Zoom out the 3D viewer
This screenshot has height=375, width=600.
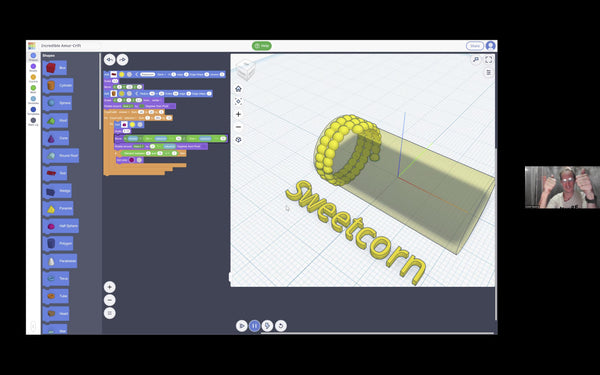[x=238, y=127]
